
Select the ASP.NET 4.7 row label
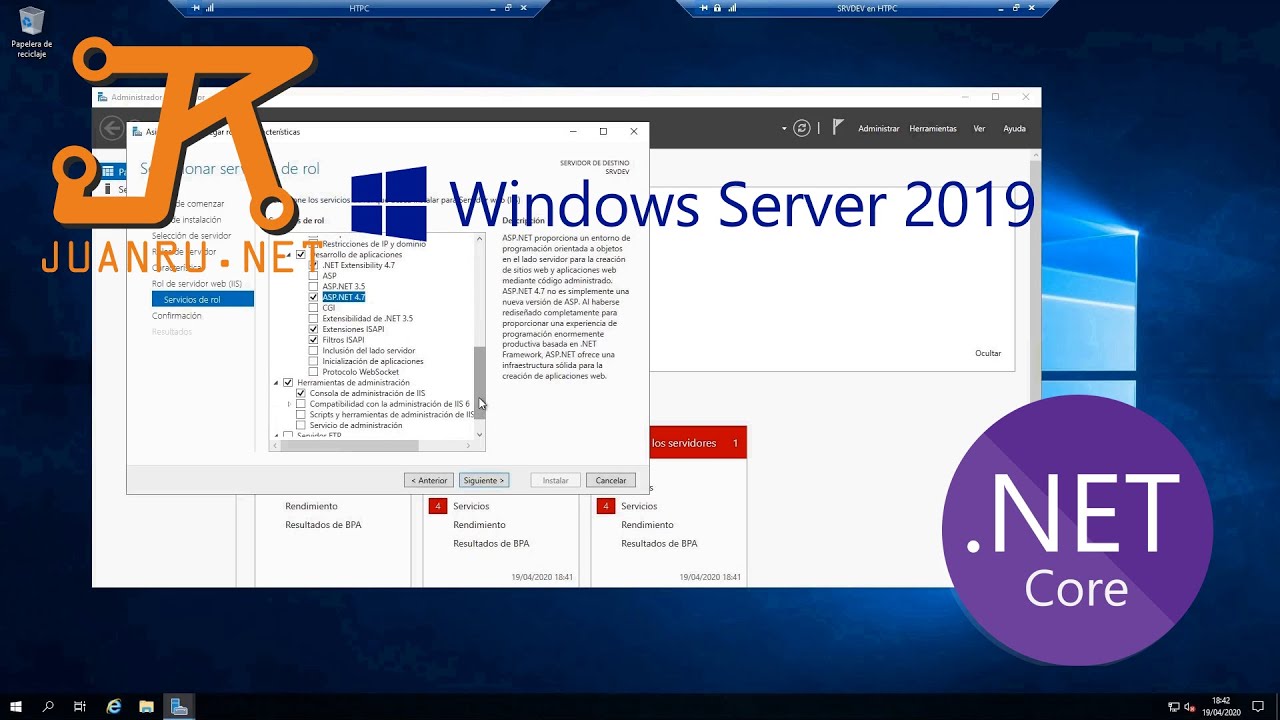tap(343, 298)
